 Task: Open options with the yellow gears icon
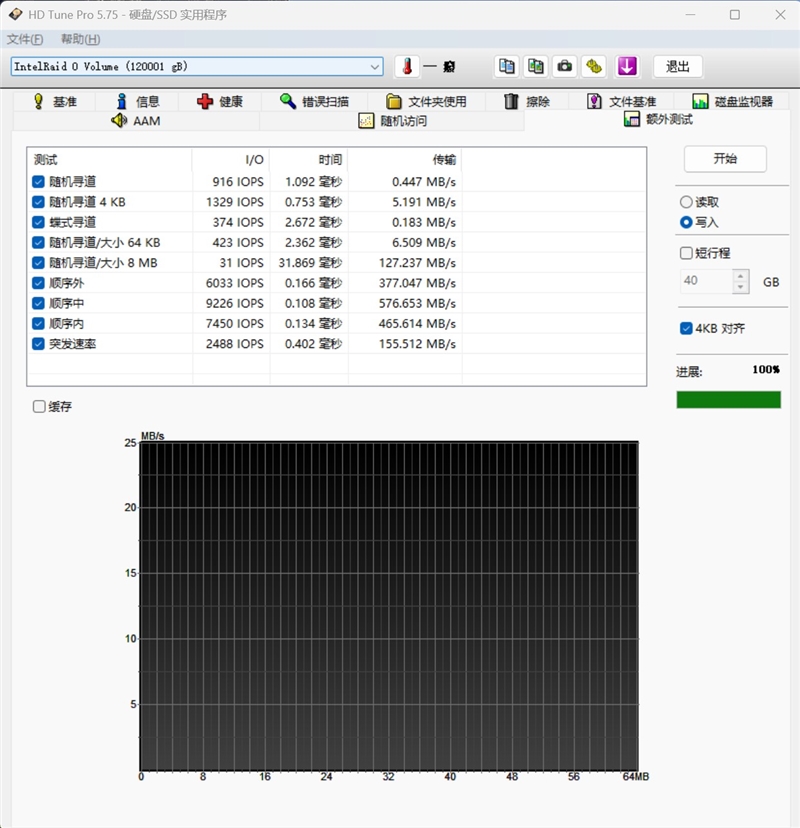(594, 67)
